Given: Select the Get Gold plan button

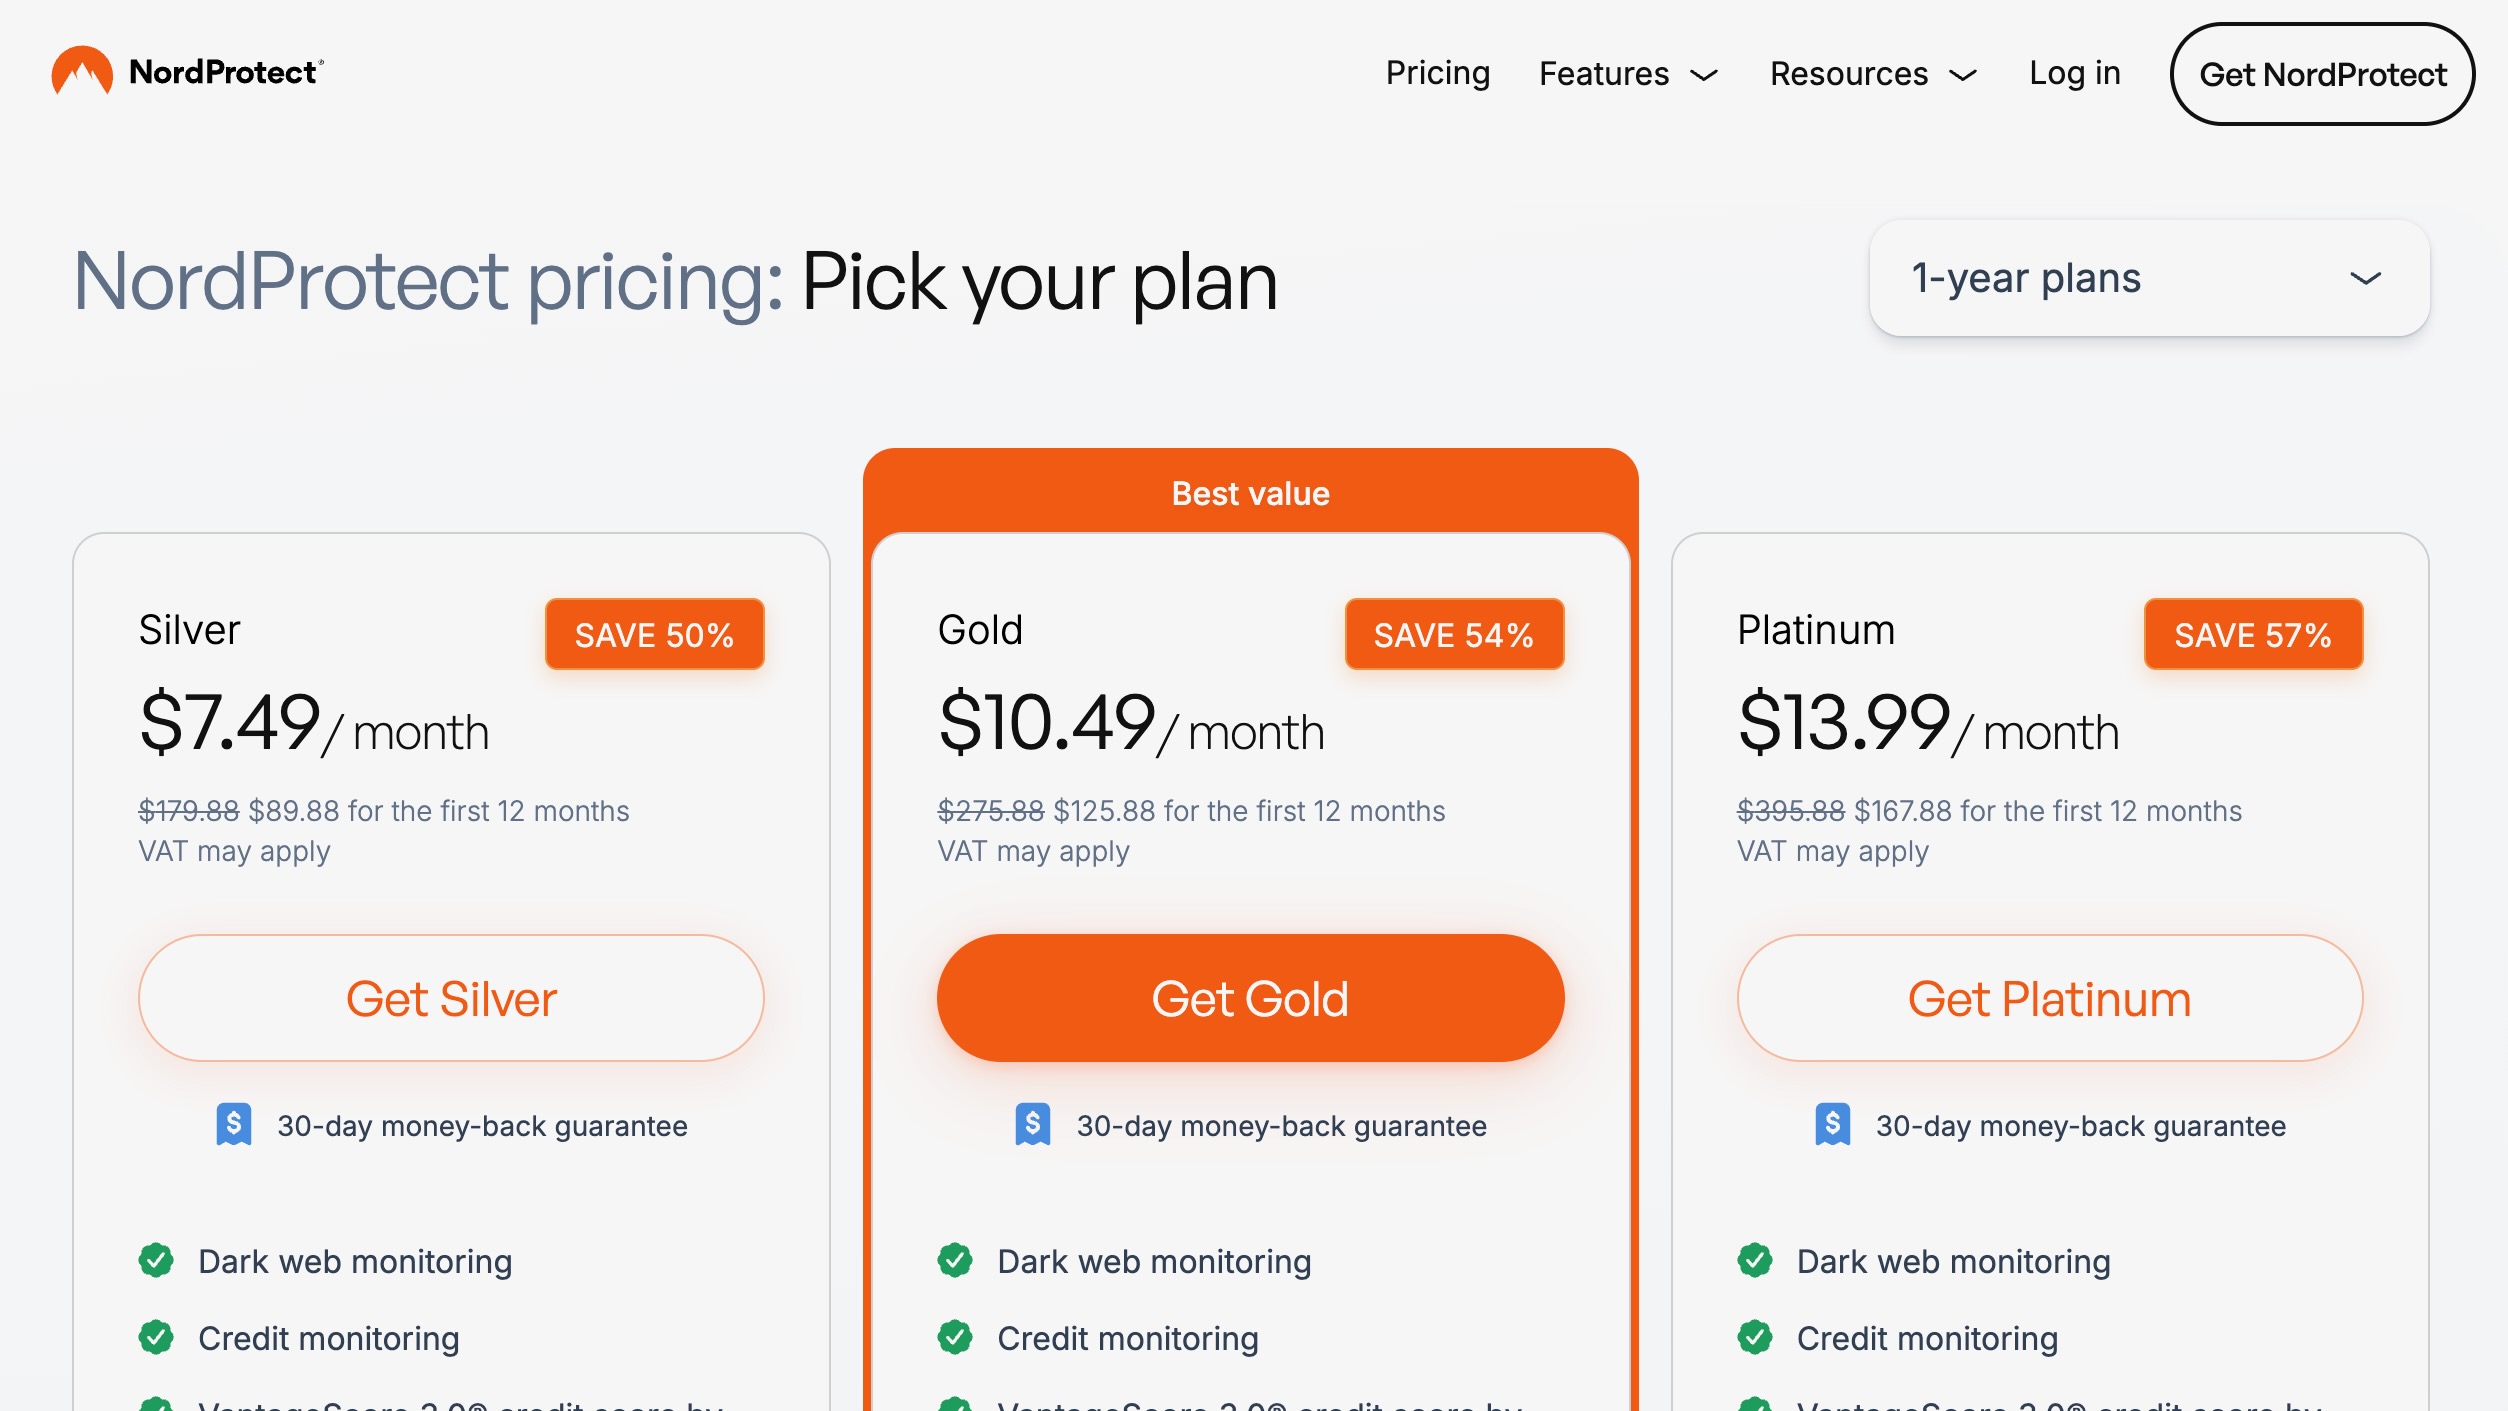Looking at the screenshot, I should tap(1250, 998).
